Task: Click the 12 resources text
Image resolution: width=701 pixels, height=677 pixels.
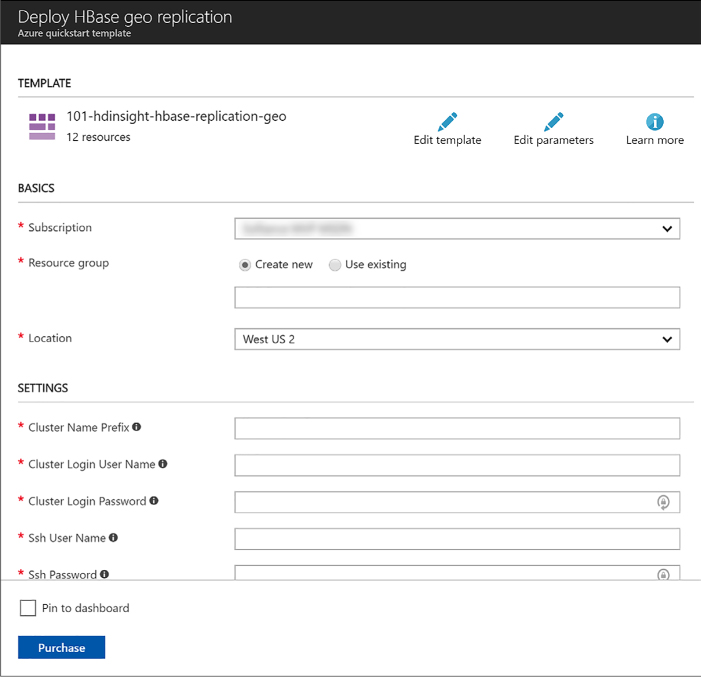Action: tap(98, 137)
